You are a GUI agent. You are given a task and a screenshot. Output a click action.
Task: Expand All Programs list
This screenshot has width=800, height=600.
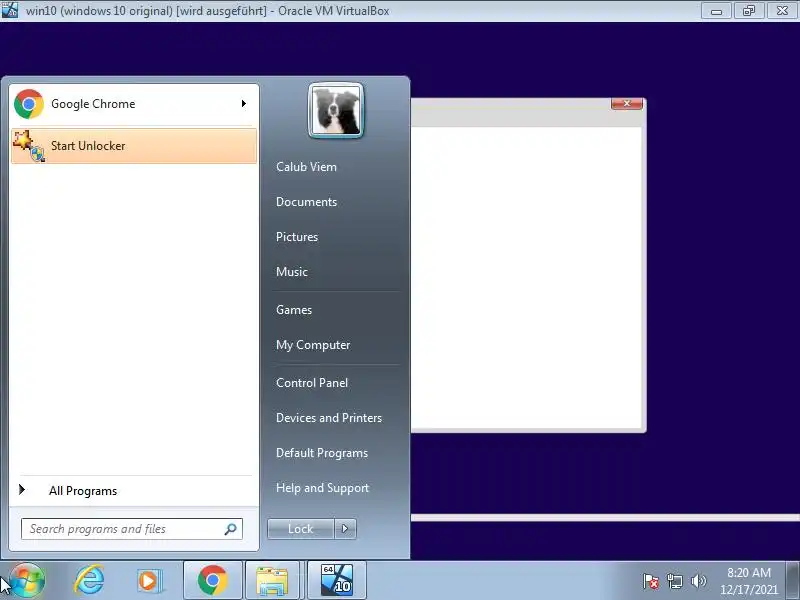point(83,491)
